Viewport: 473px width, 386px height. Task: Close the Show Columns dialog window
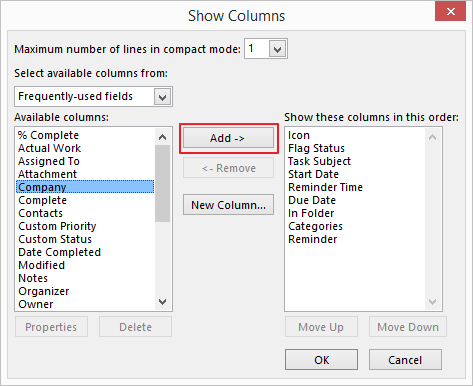click(450, 12)
